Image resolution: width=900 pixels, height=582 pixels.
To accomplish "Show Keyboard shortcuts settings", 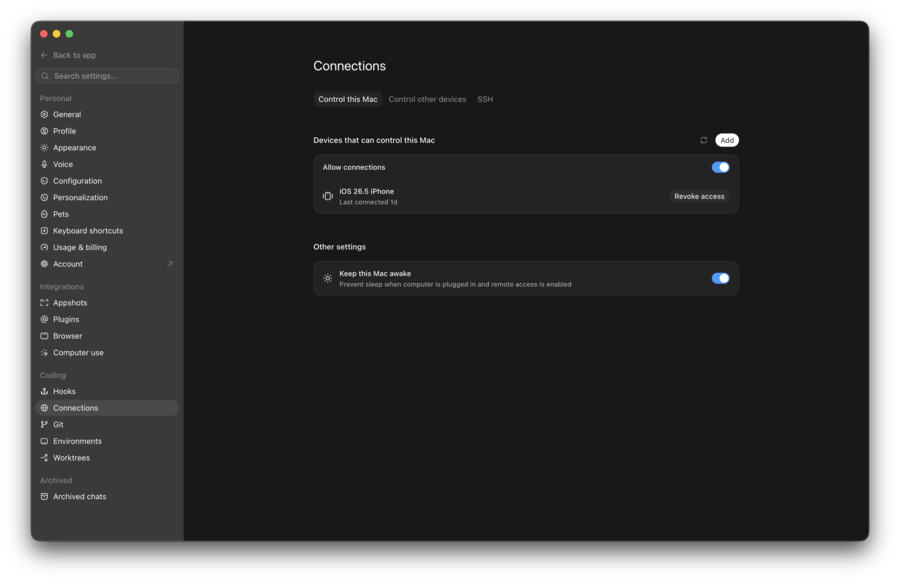I will coord(107,231).
